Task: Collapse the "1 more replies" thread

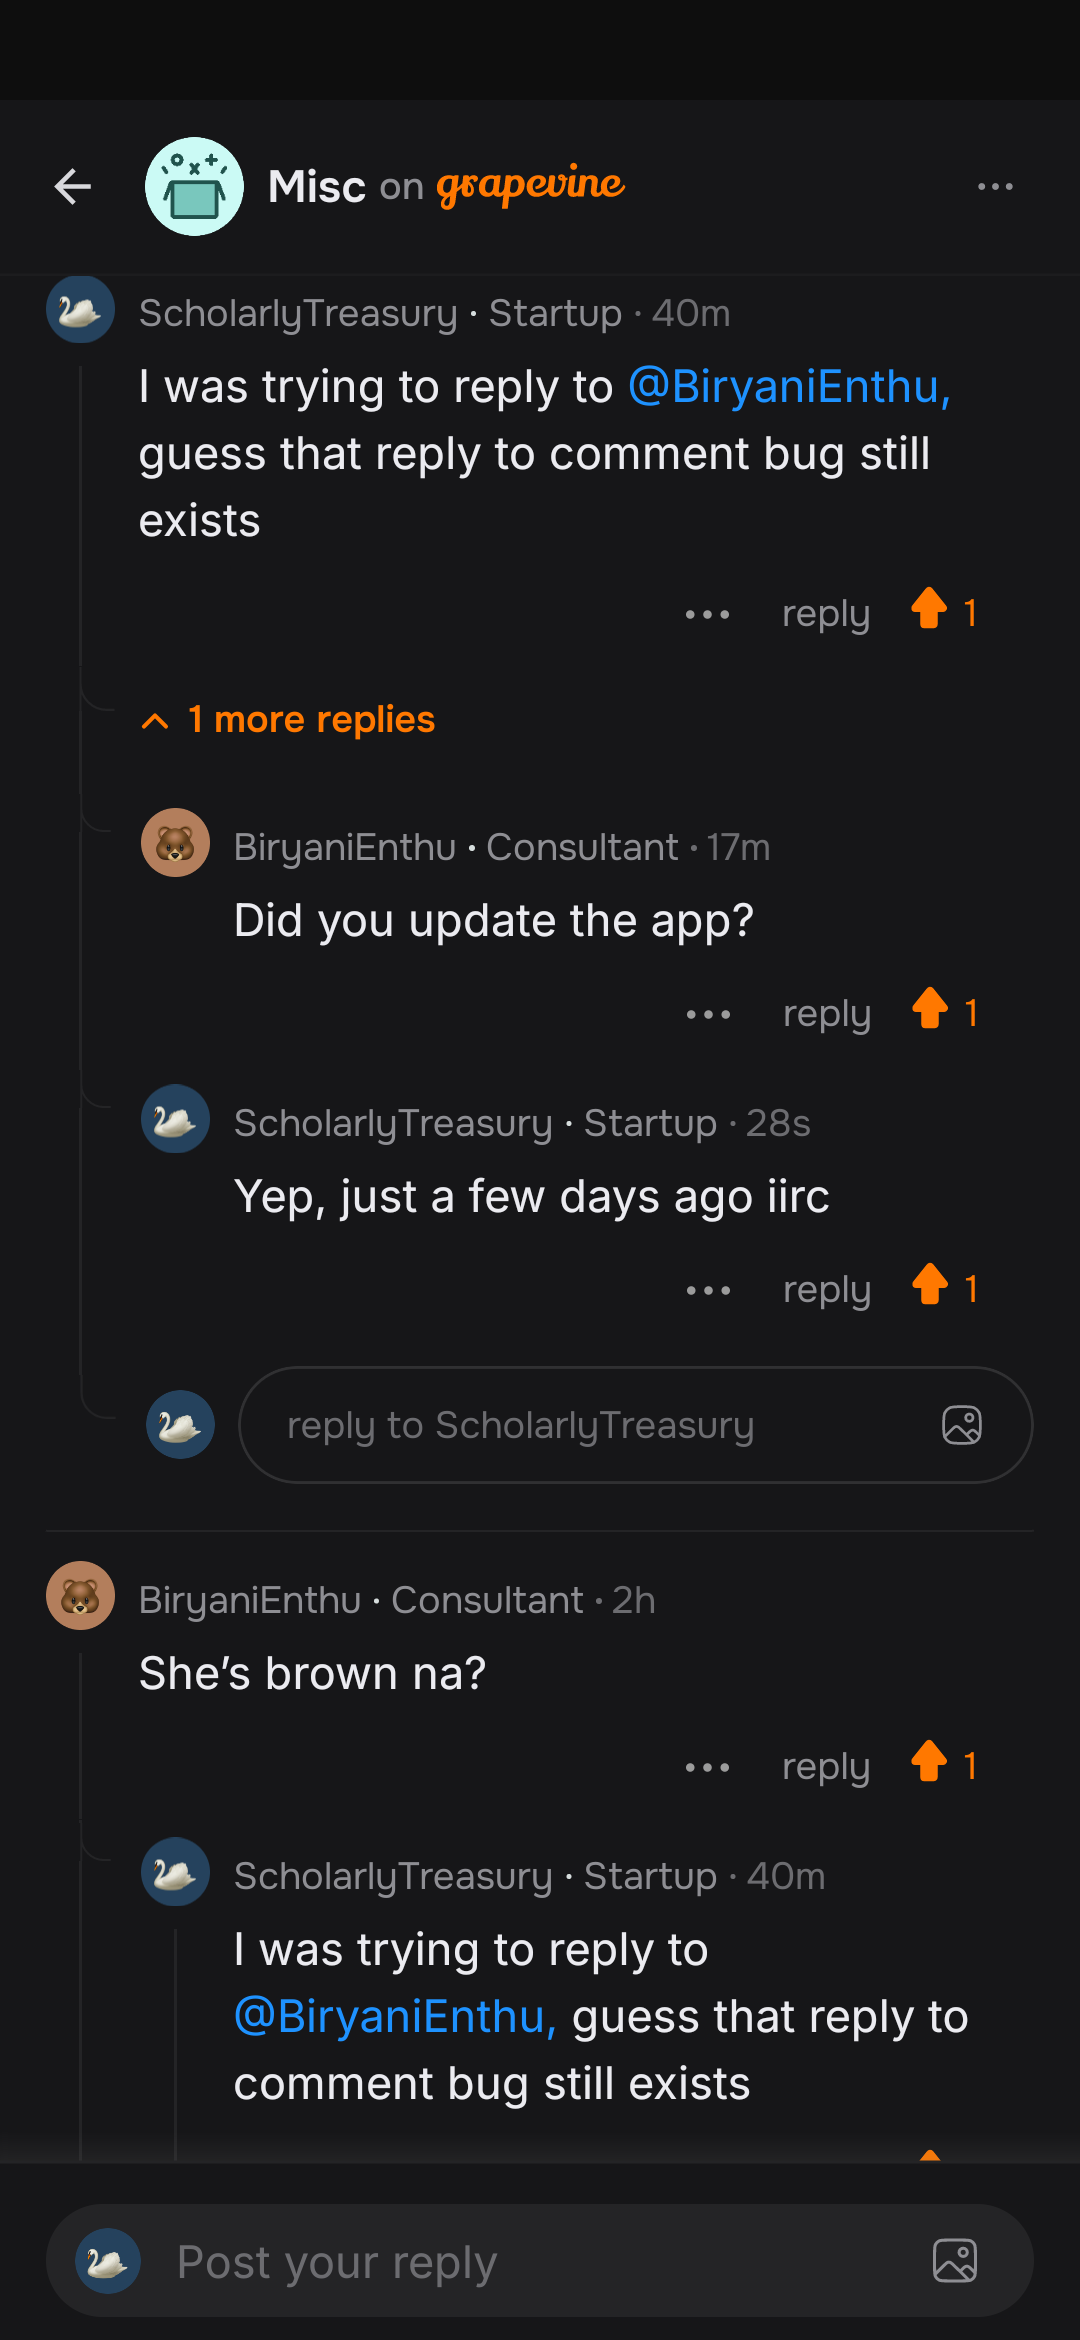Action: pyautogui.click(x=287, y=719)
